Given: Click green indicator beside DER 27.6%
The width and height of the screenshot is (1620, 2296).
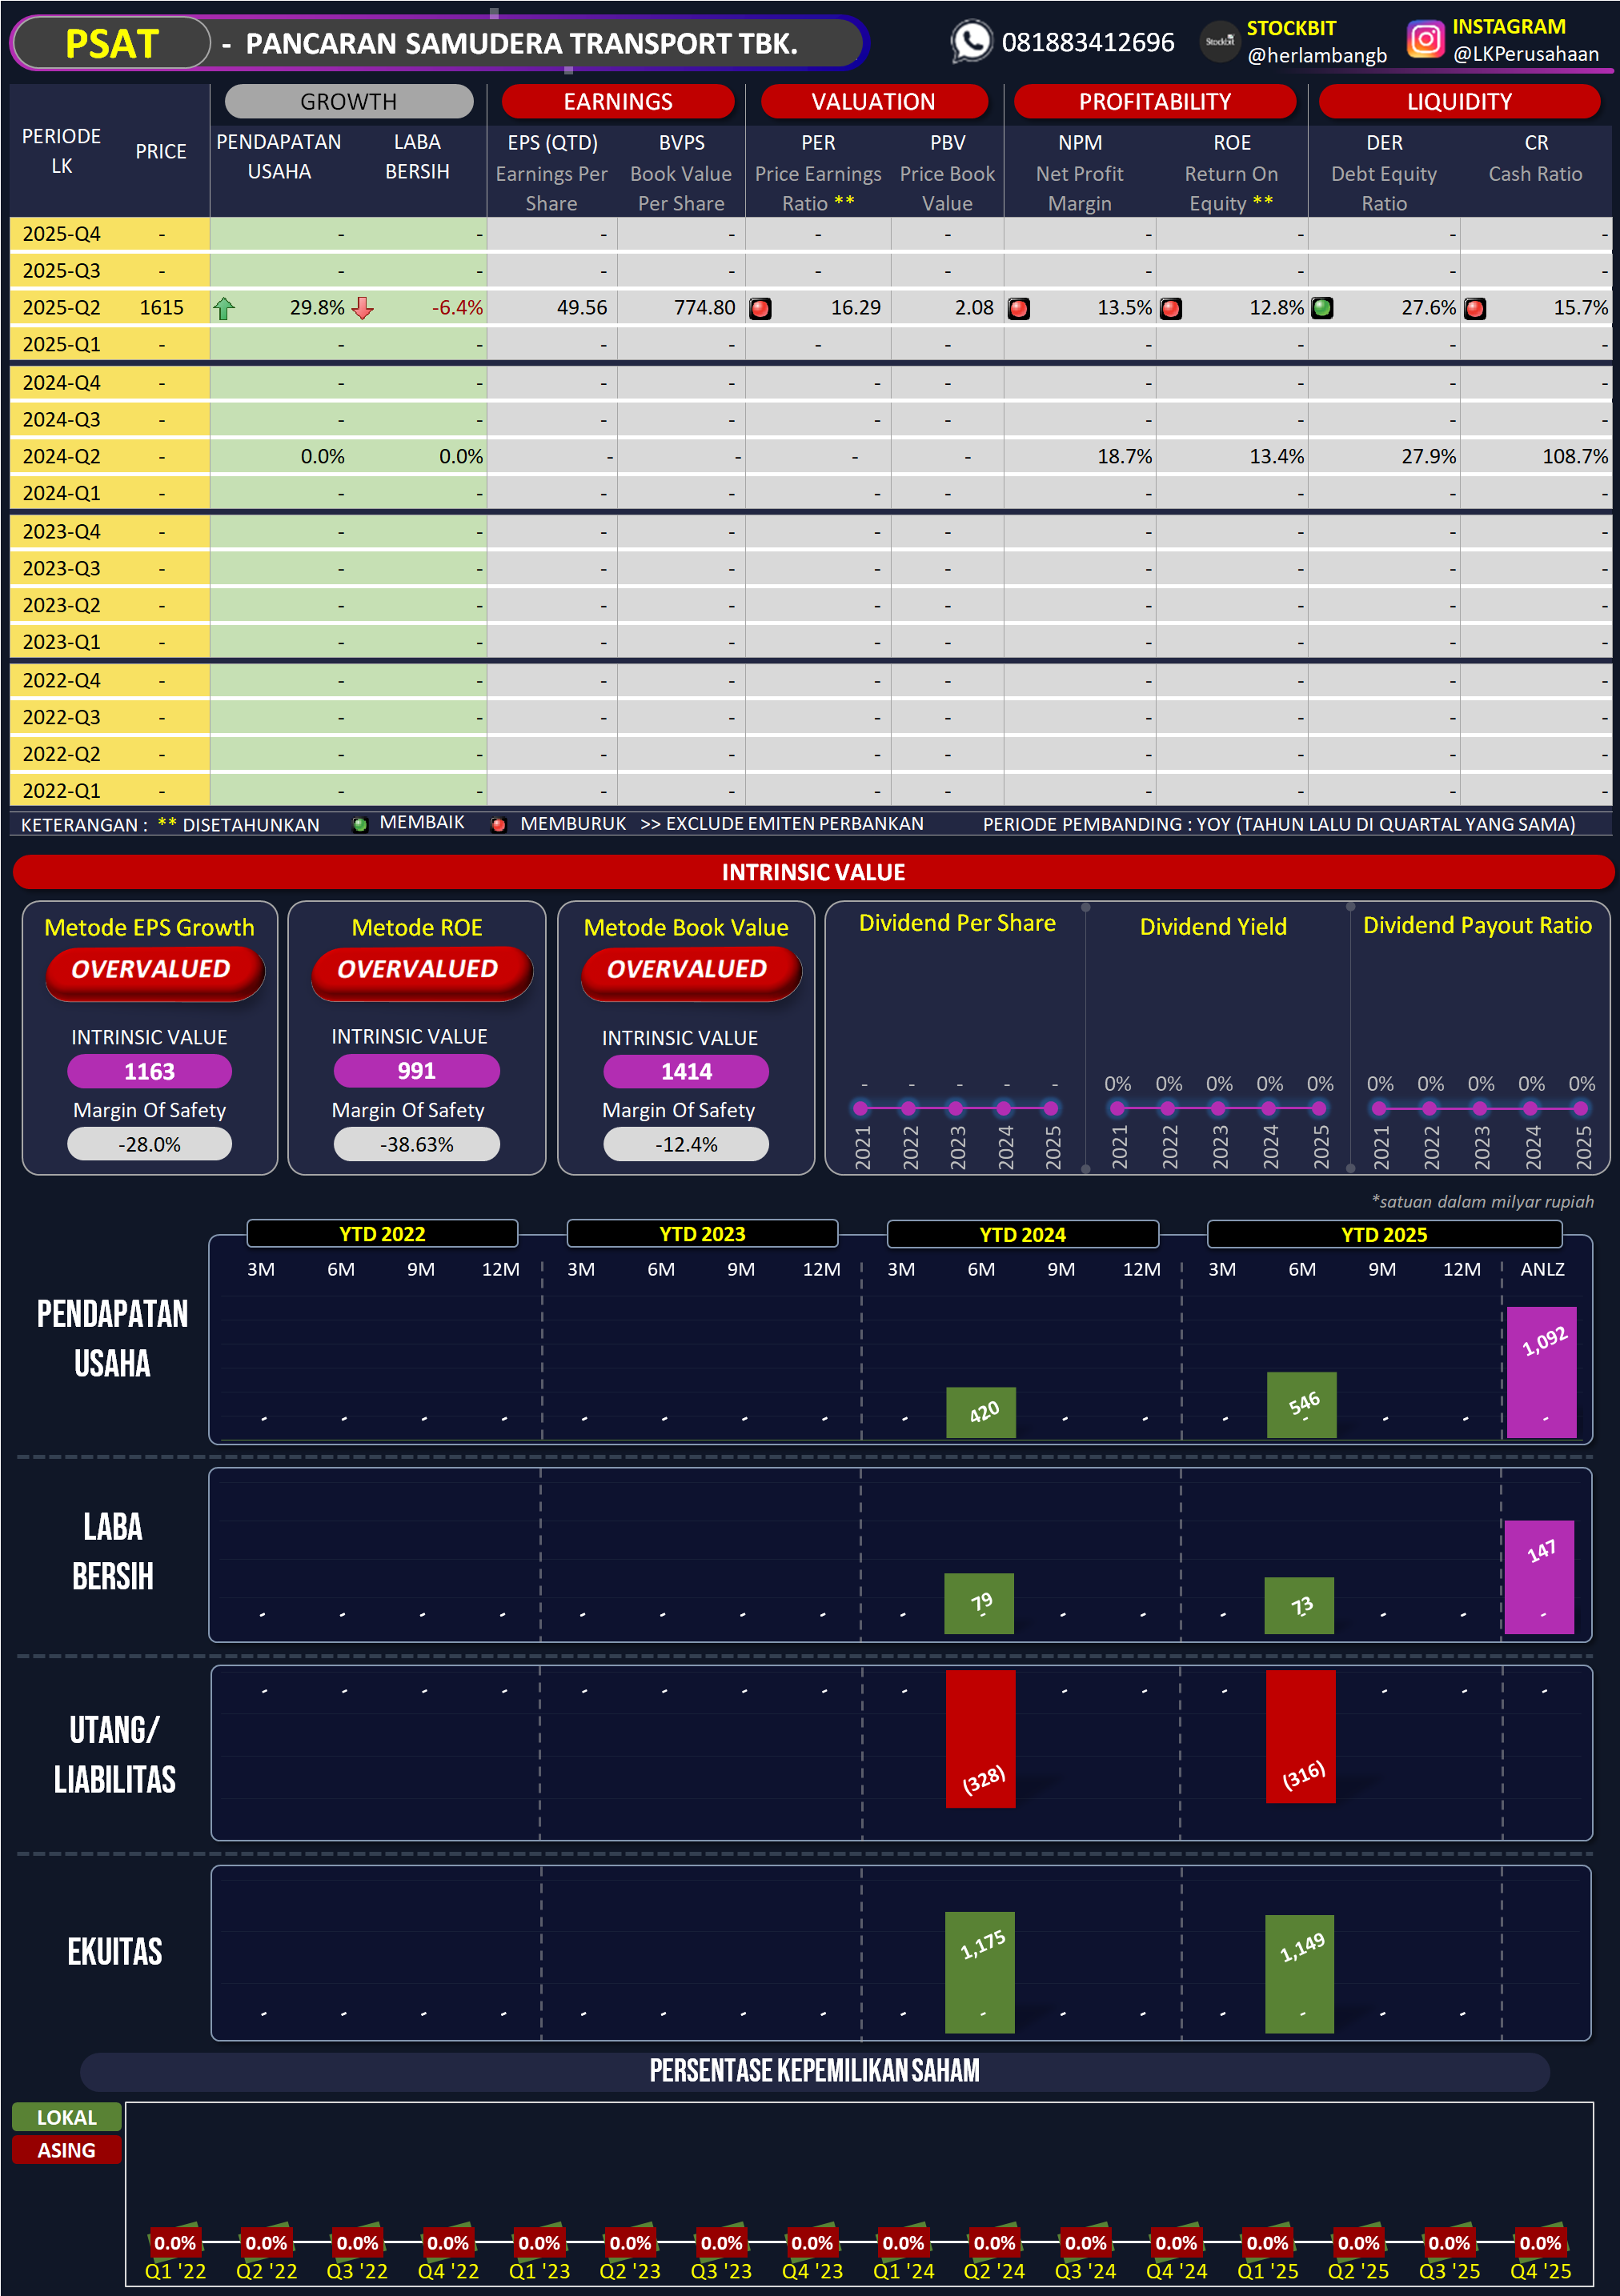Looking at the screenshot, I should pos(1322,308).
